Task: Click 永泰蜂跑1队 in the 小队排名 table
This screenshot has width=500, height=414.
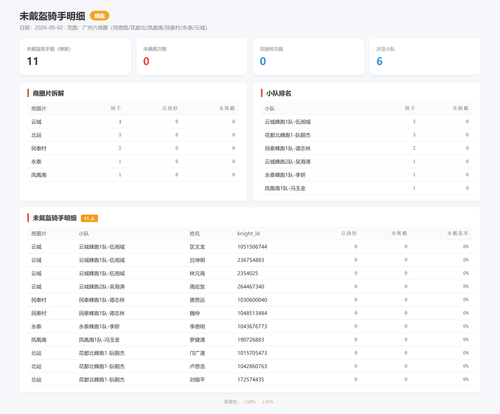Action: point(285,175)
